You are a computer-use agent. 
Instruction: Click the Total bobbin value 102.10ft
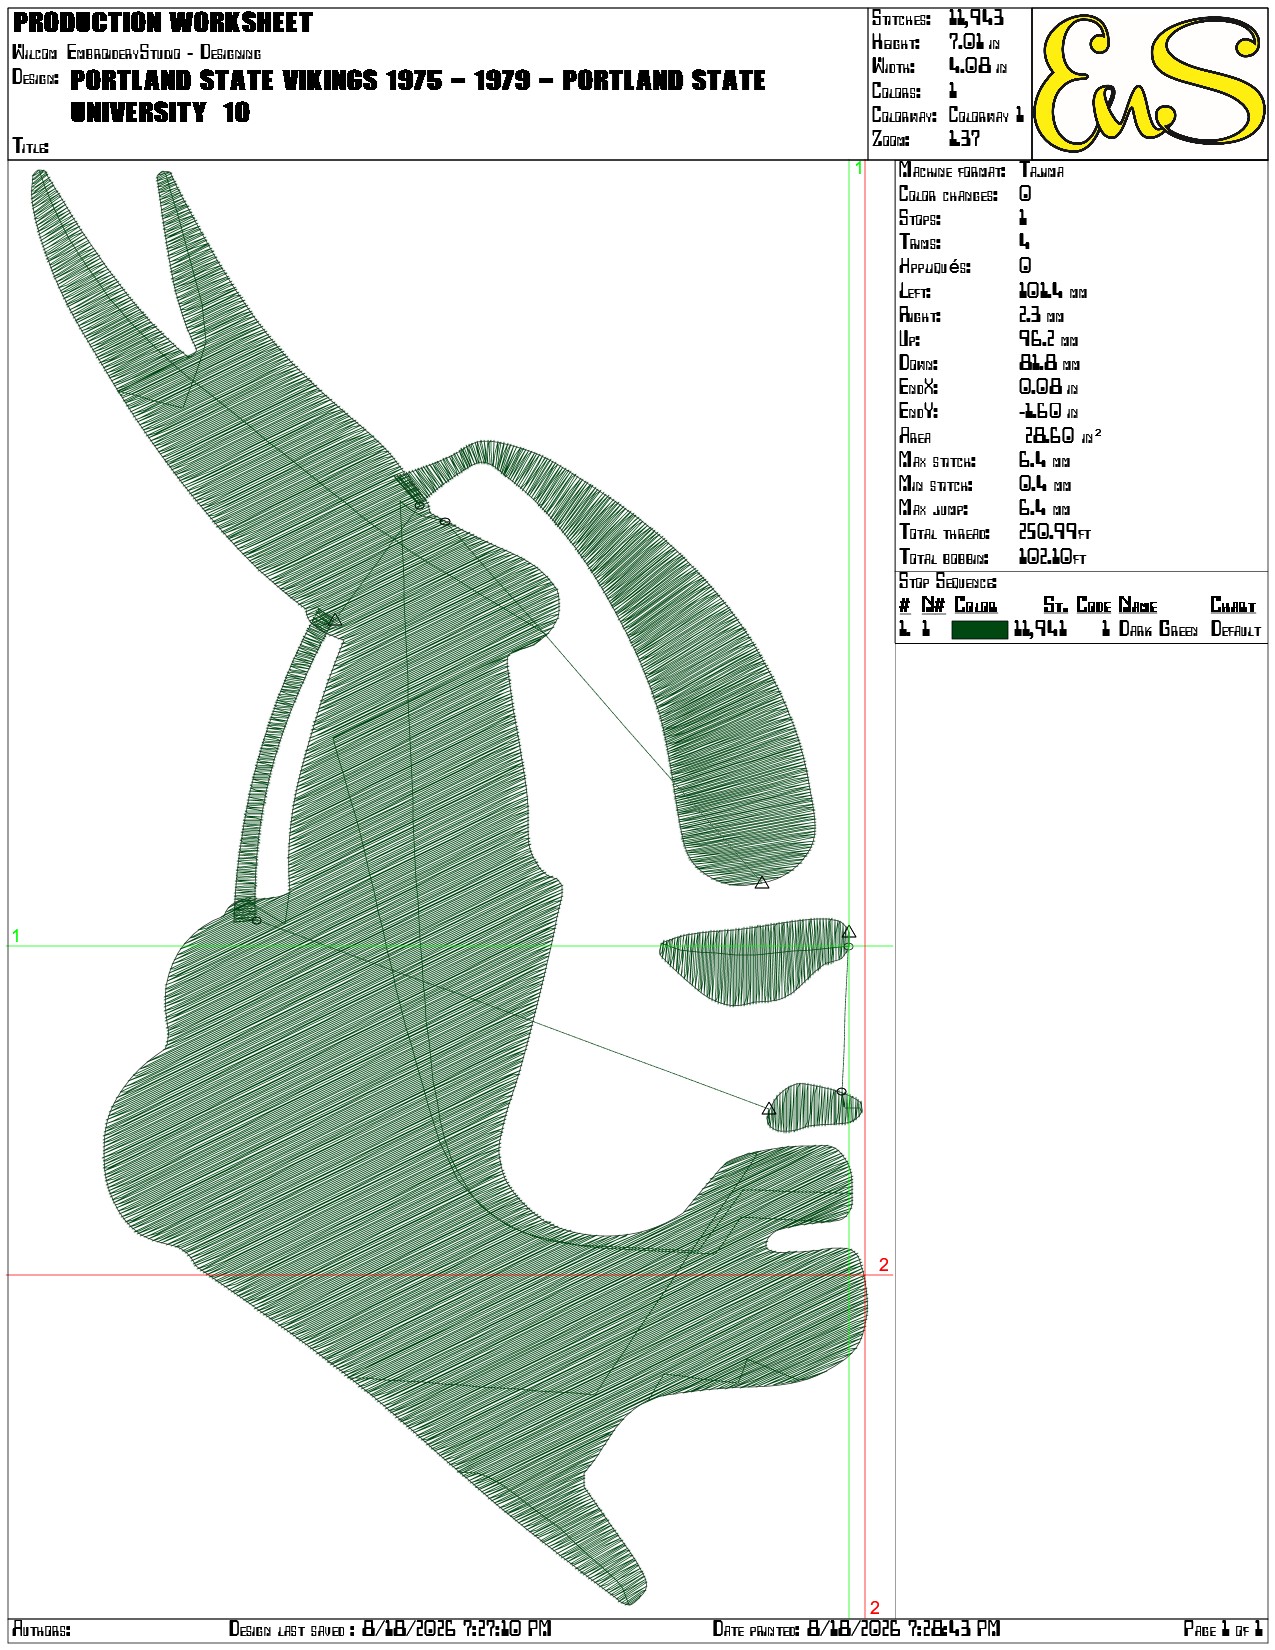pos(1052,557)
